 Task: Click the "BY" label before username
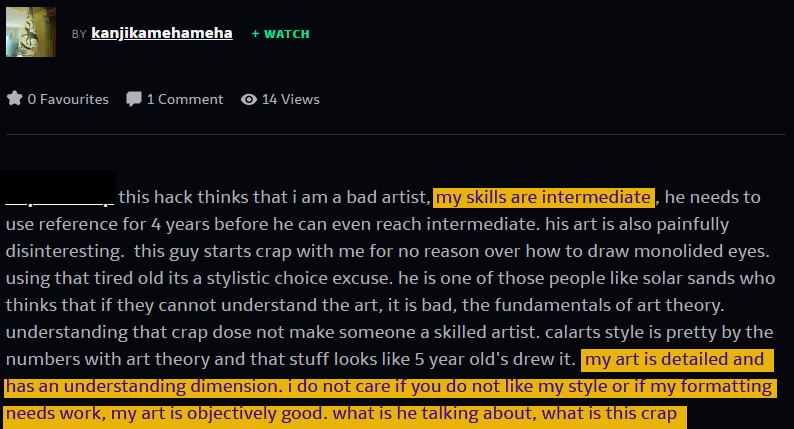click(x=79, y=34)
